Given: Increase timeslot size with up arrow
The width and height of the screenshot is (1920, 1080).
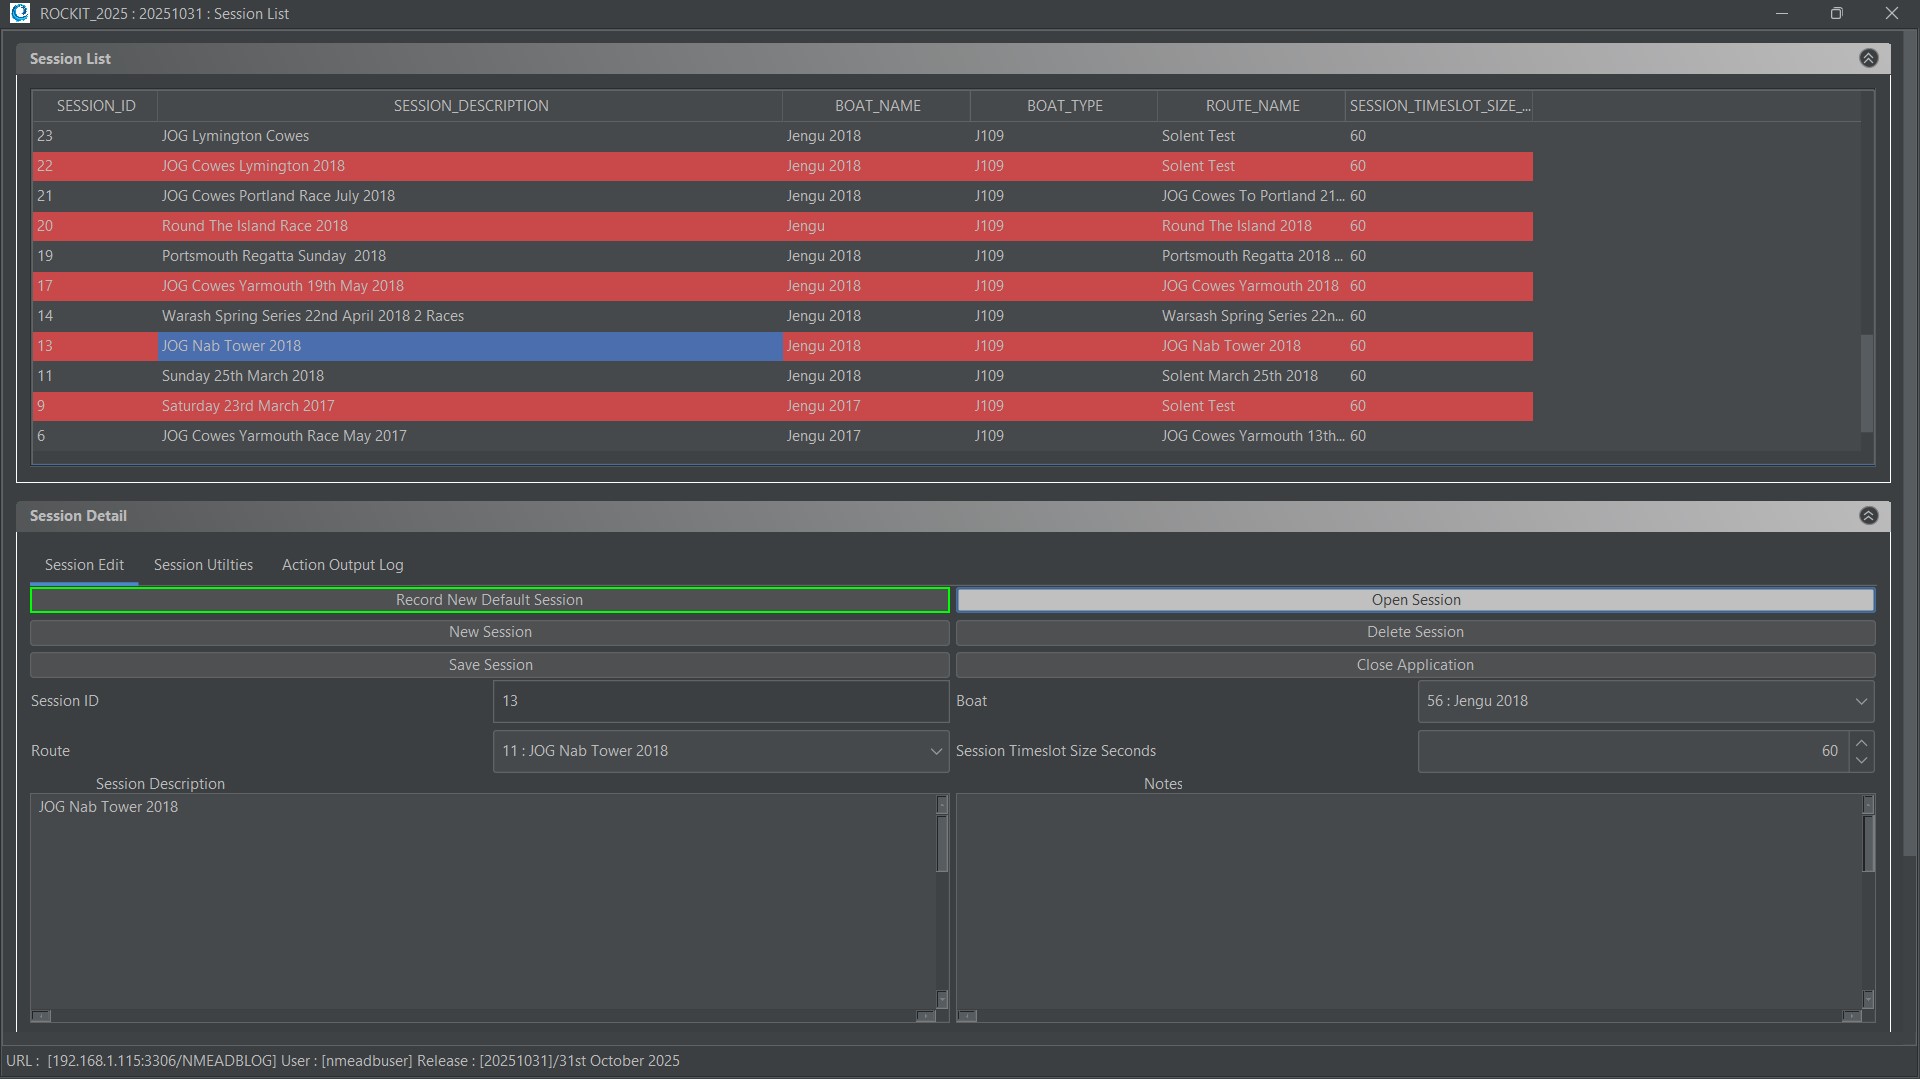Looking at the screenshot, I should pos(1861,743).
